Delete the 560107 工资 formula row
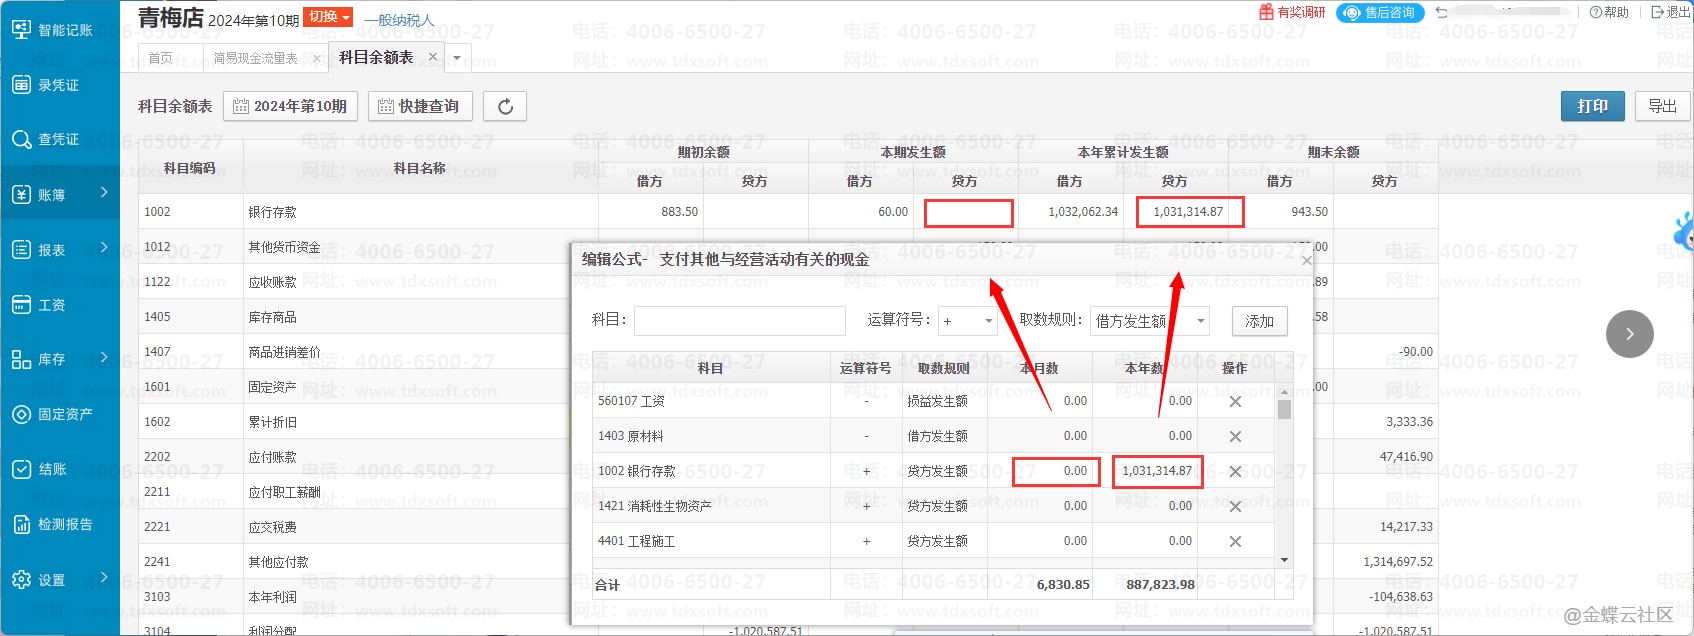Viewport: 1694px width, 636px height. tap(1235, 401)
